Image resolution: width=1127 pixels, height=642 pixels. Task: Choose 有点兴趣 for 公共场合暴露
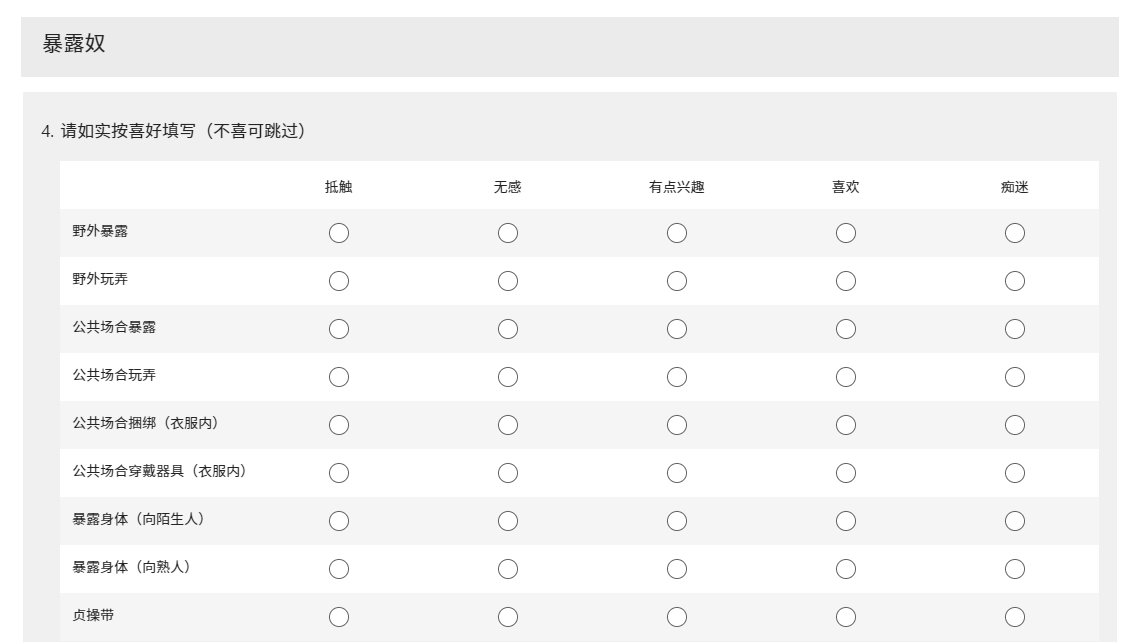pyautogui.click(x=677, y=329)
